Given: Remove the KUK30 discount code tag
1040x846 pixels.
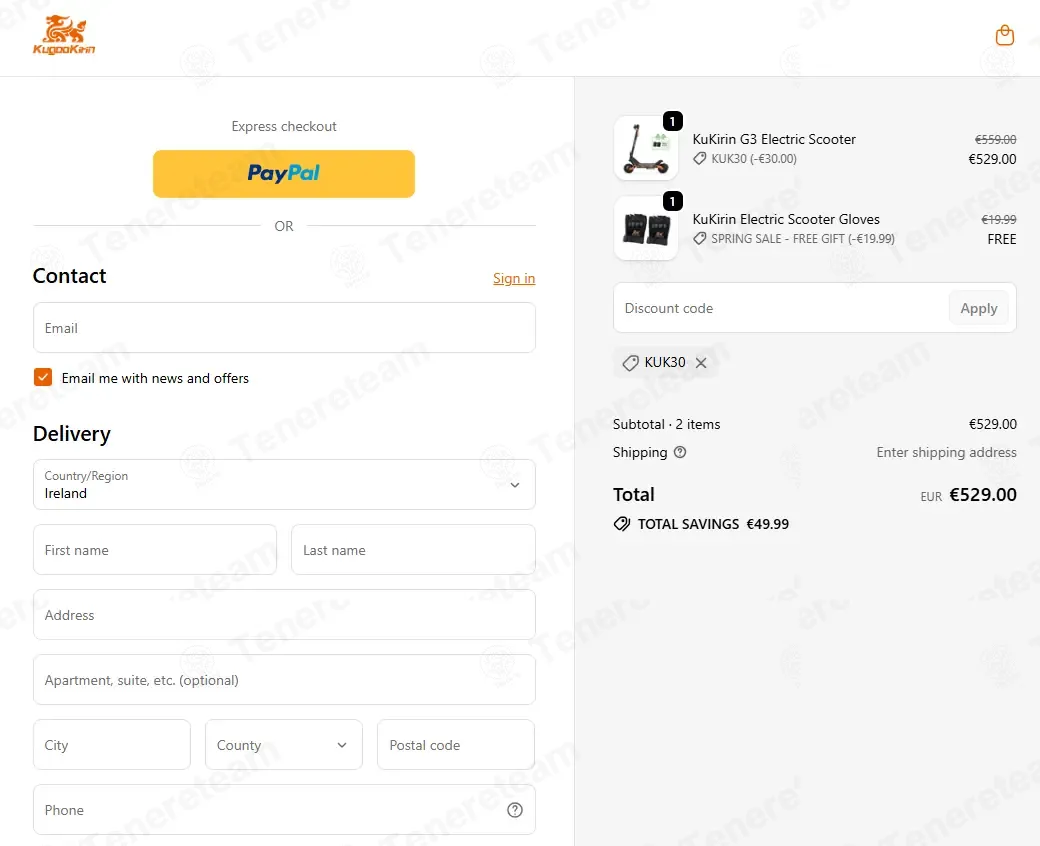Looking at the screenshot, I should [700, 363].
